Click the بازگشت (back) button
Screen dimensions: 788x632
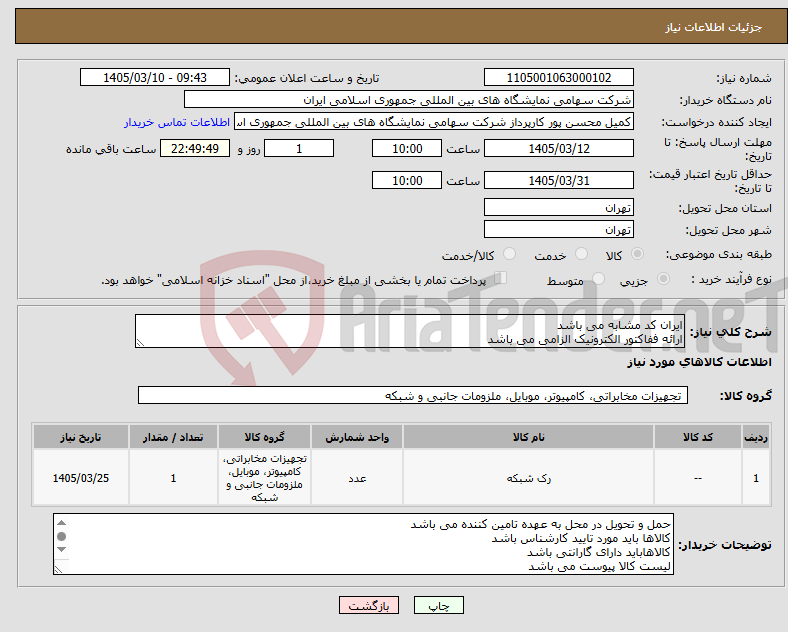tap(369, 605)
